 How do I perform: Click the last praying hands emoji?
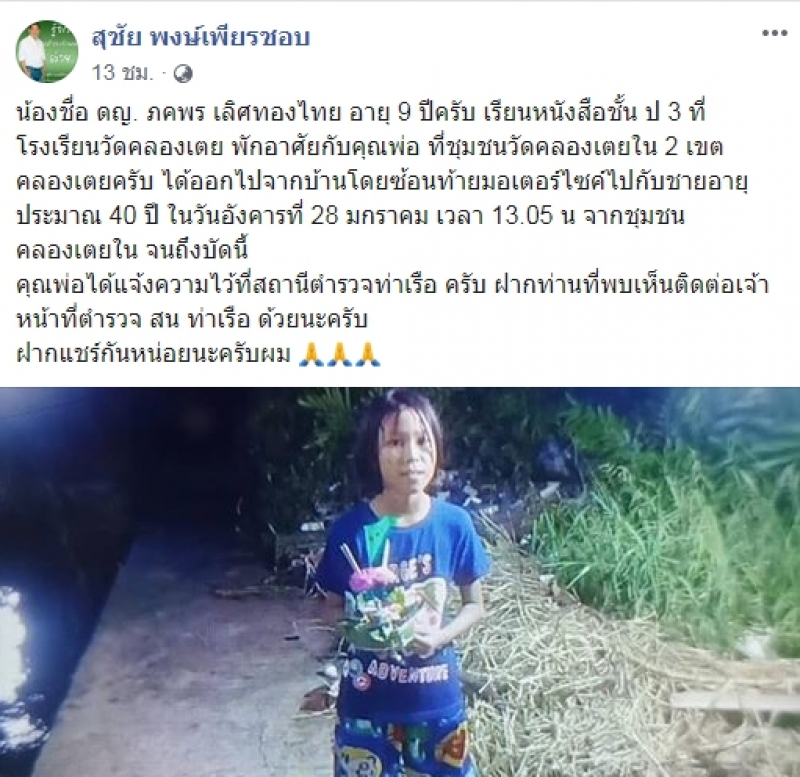(x=368, y=355)
